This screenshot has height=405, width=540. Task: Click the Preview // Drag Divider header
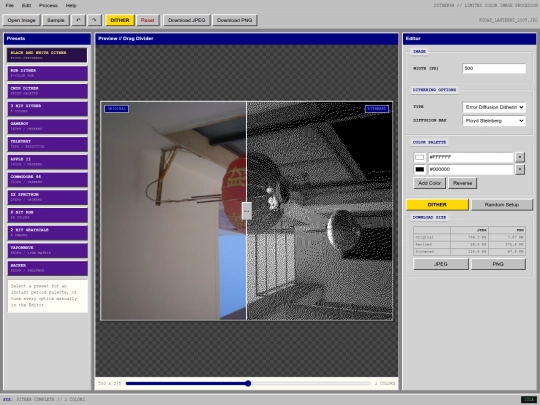click(x=247, y=39)
